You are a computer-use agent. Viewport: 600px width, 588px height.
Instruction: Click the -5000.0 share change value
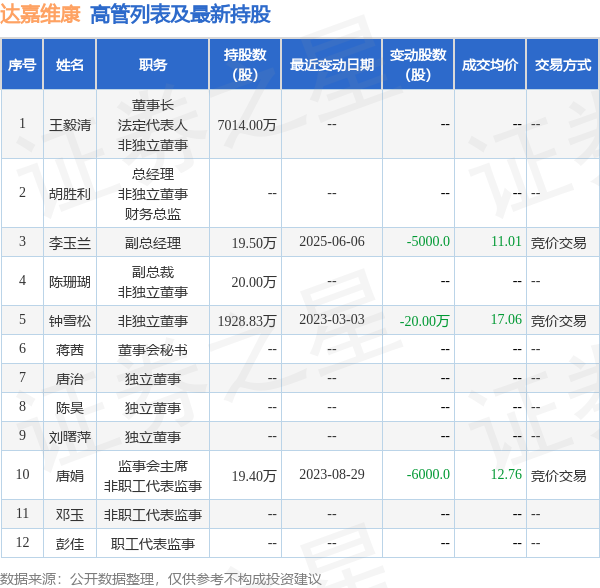click(428, 241)
